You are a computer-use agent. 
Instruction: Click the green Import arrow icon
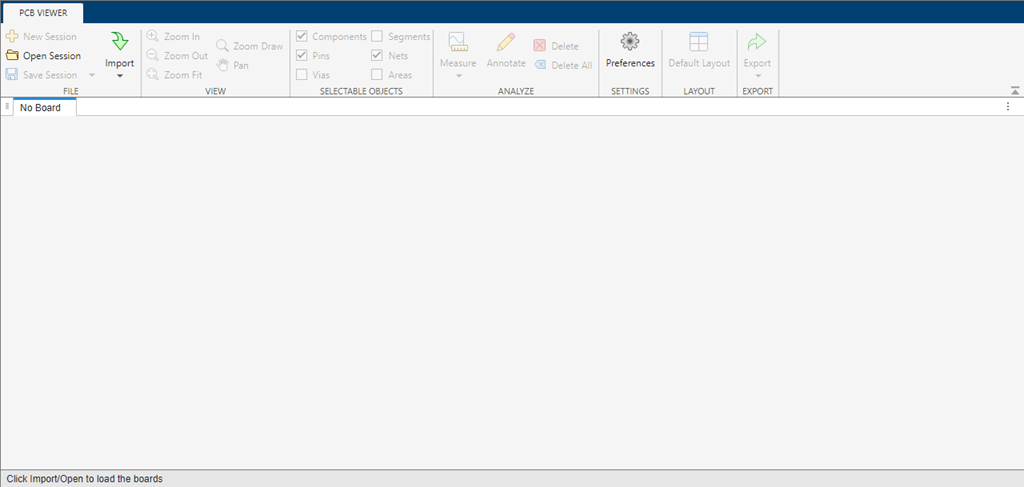[119, 42]
